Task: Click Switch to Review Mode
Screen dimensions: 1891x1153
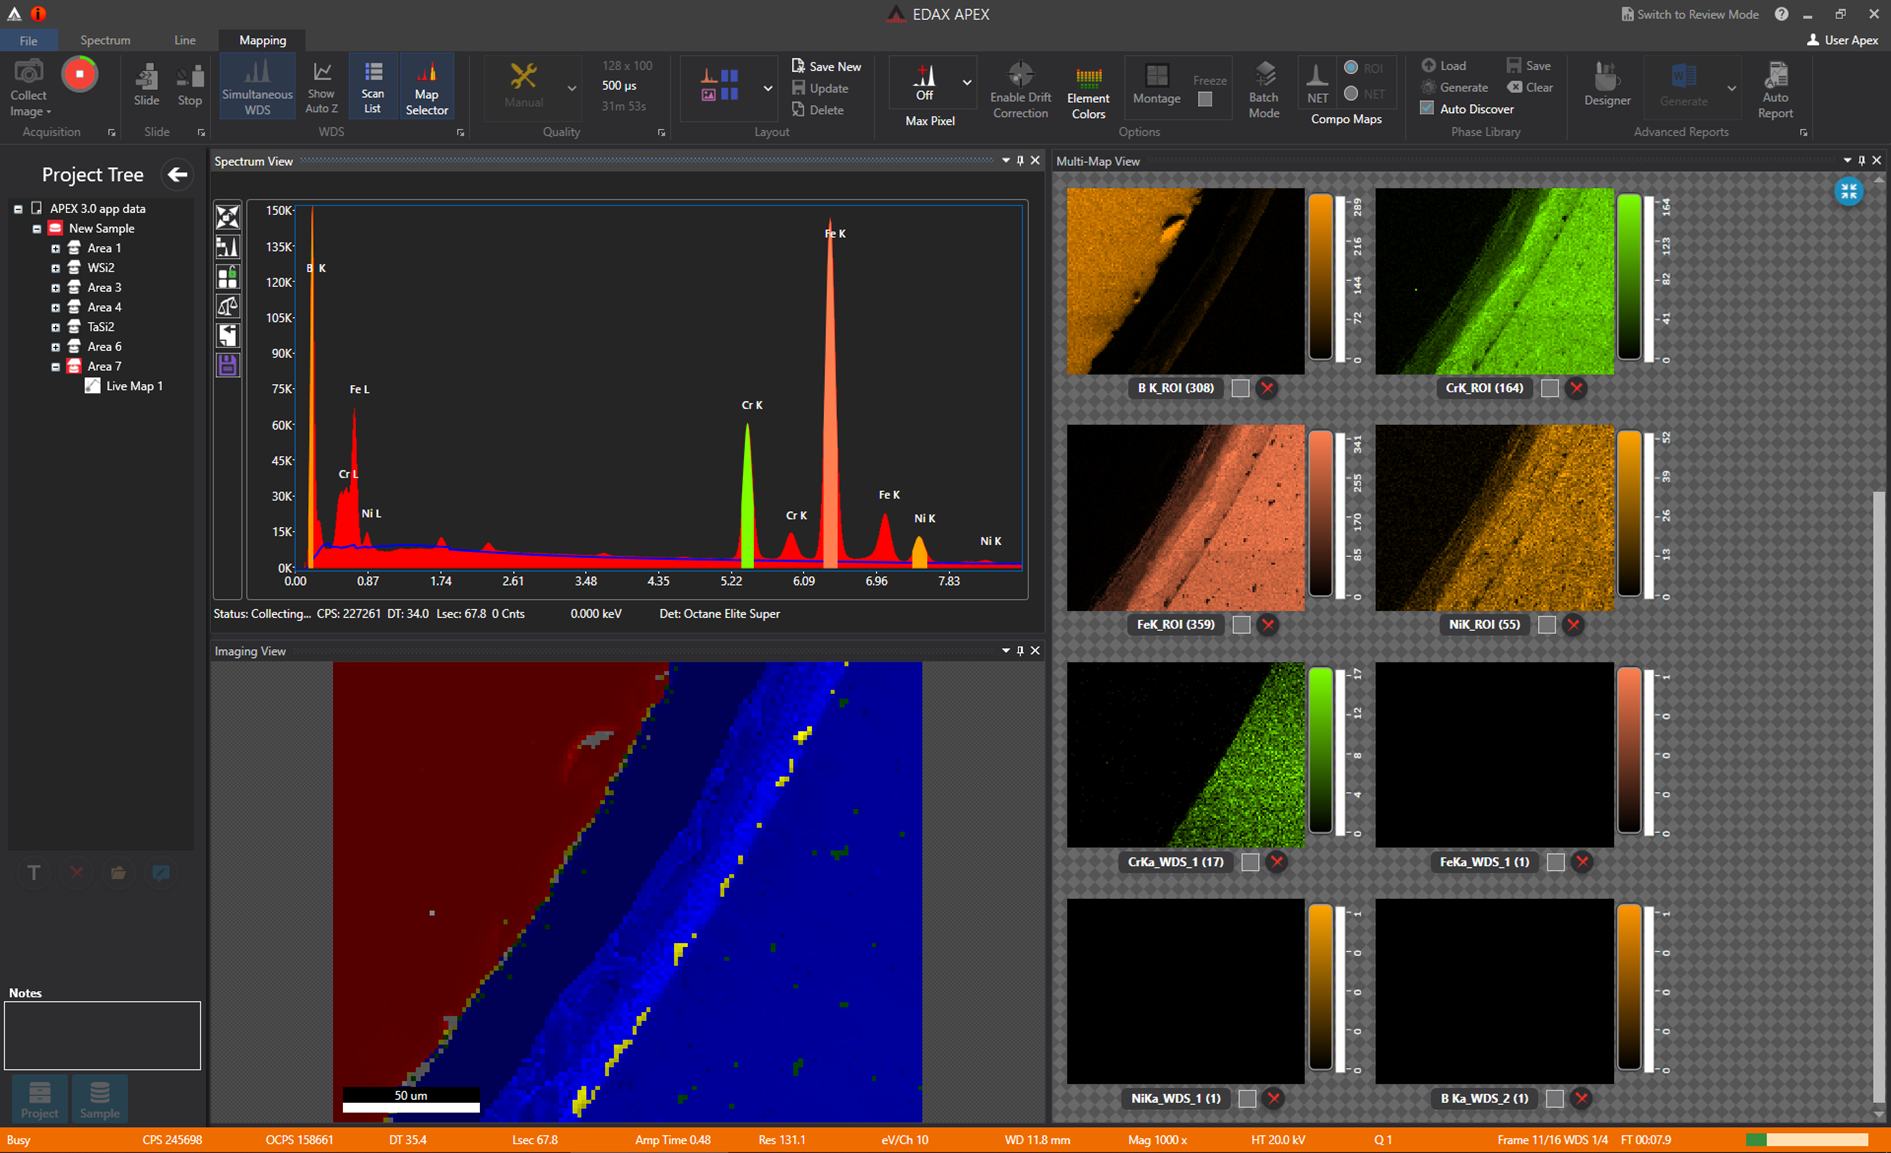Action: (x=1690, y=14)
